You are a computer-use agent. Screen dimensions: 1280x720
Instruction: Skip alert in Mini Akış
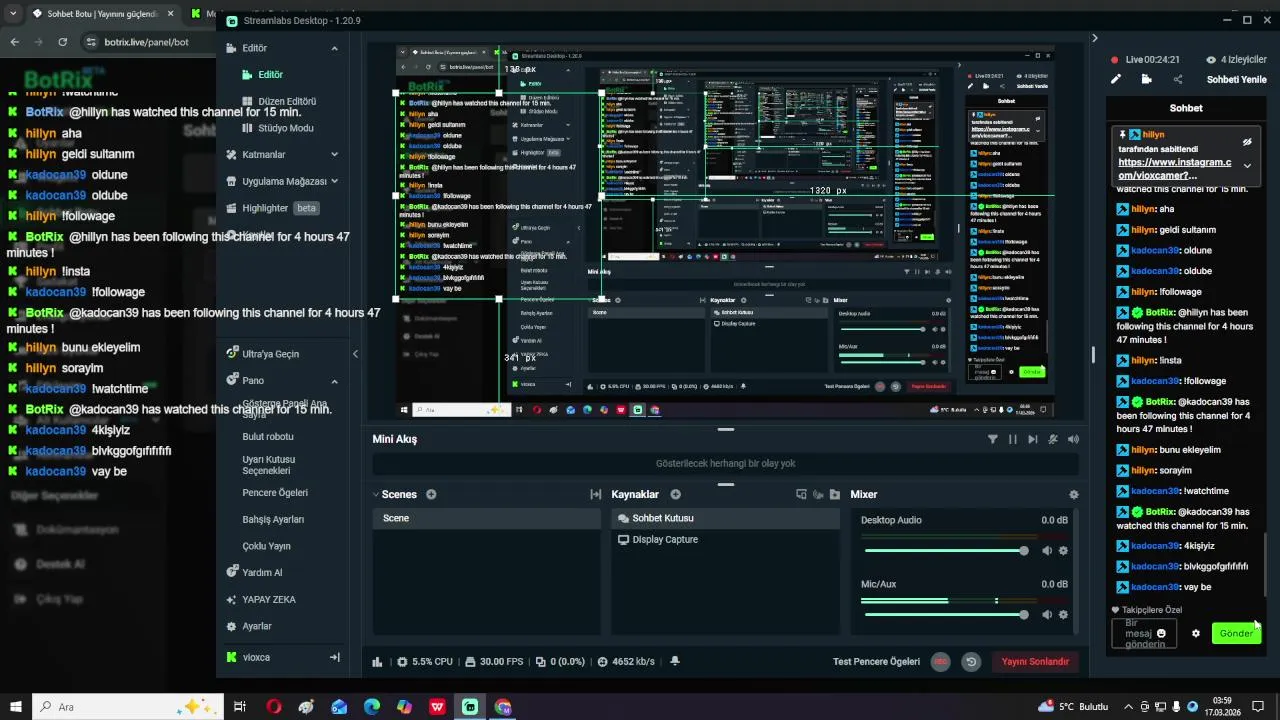click(x=1033, y=439)
